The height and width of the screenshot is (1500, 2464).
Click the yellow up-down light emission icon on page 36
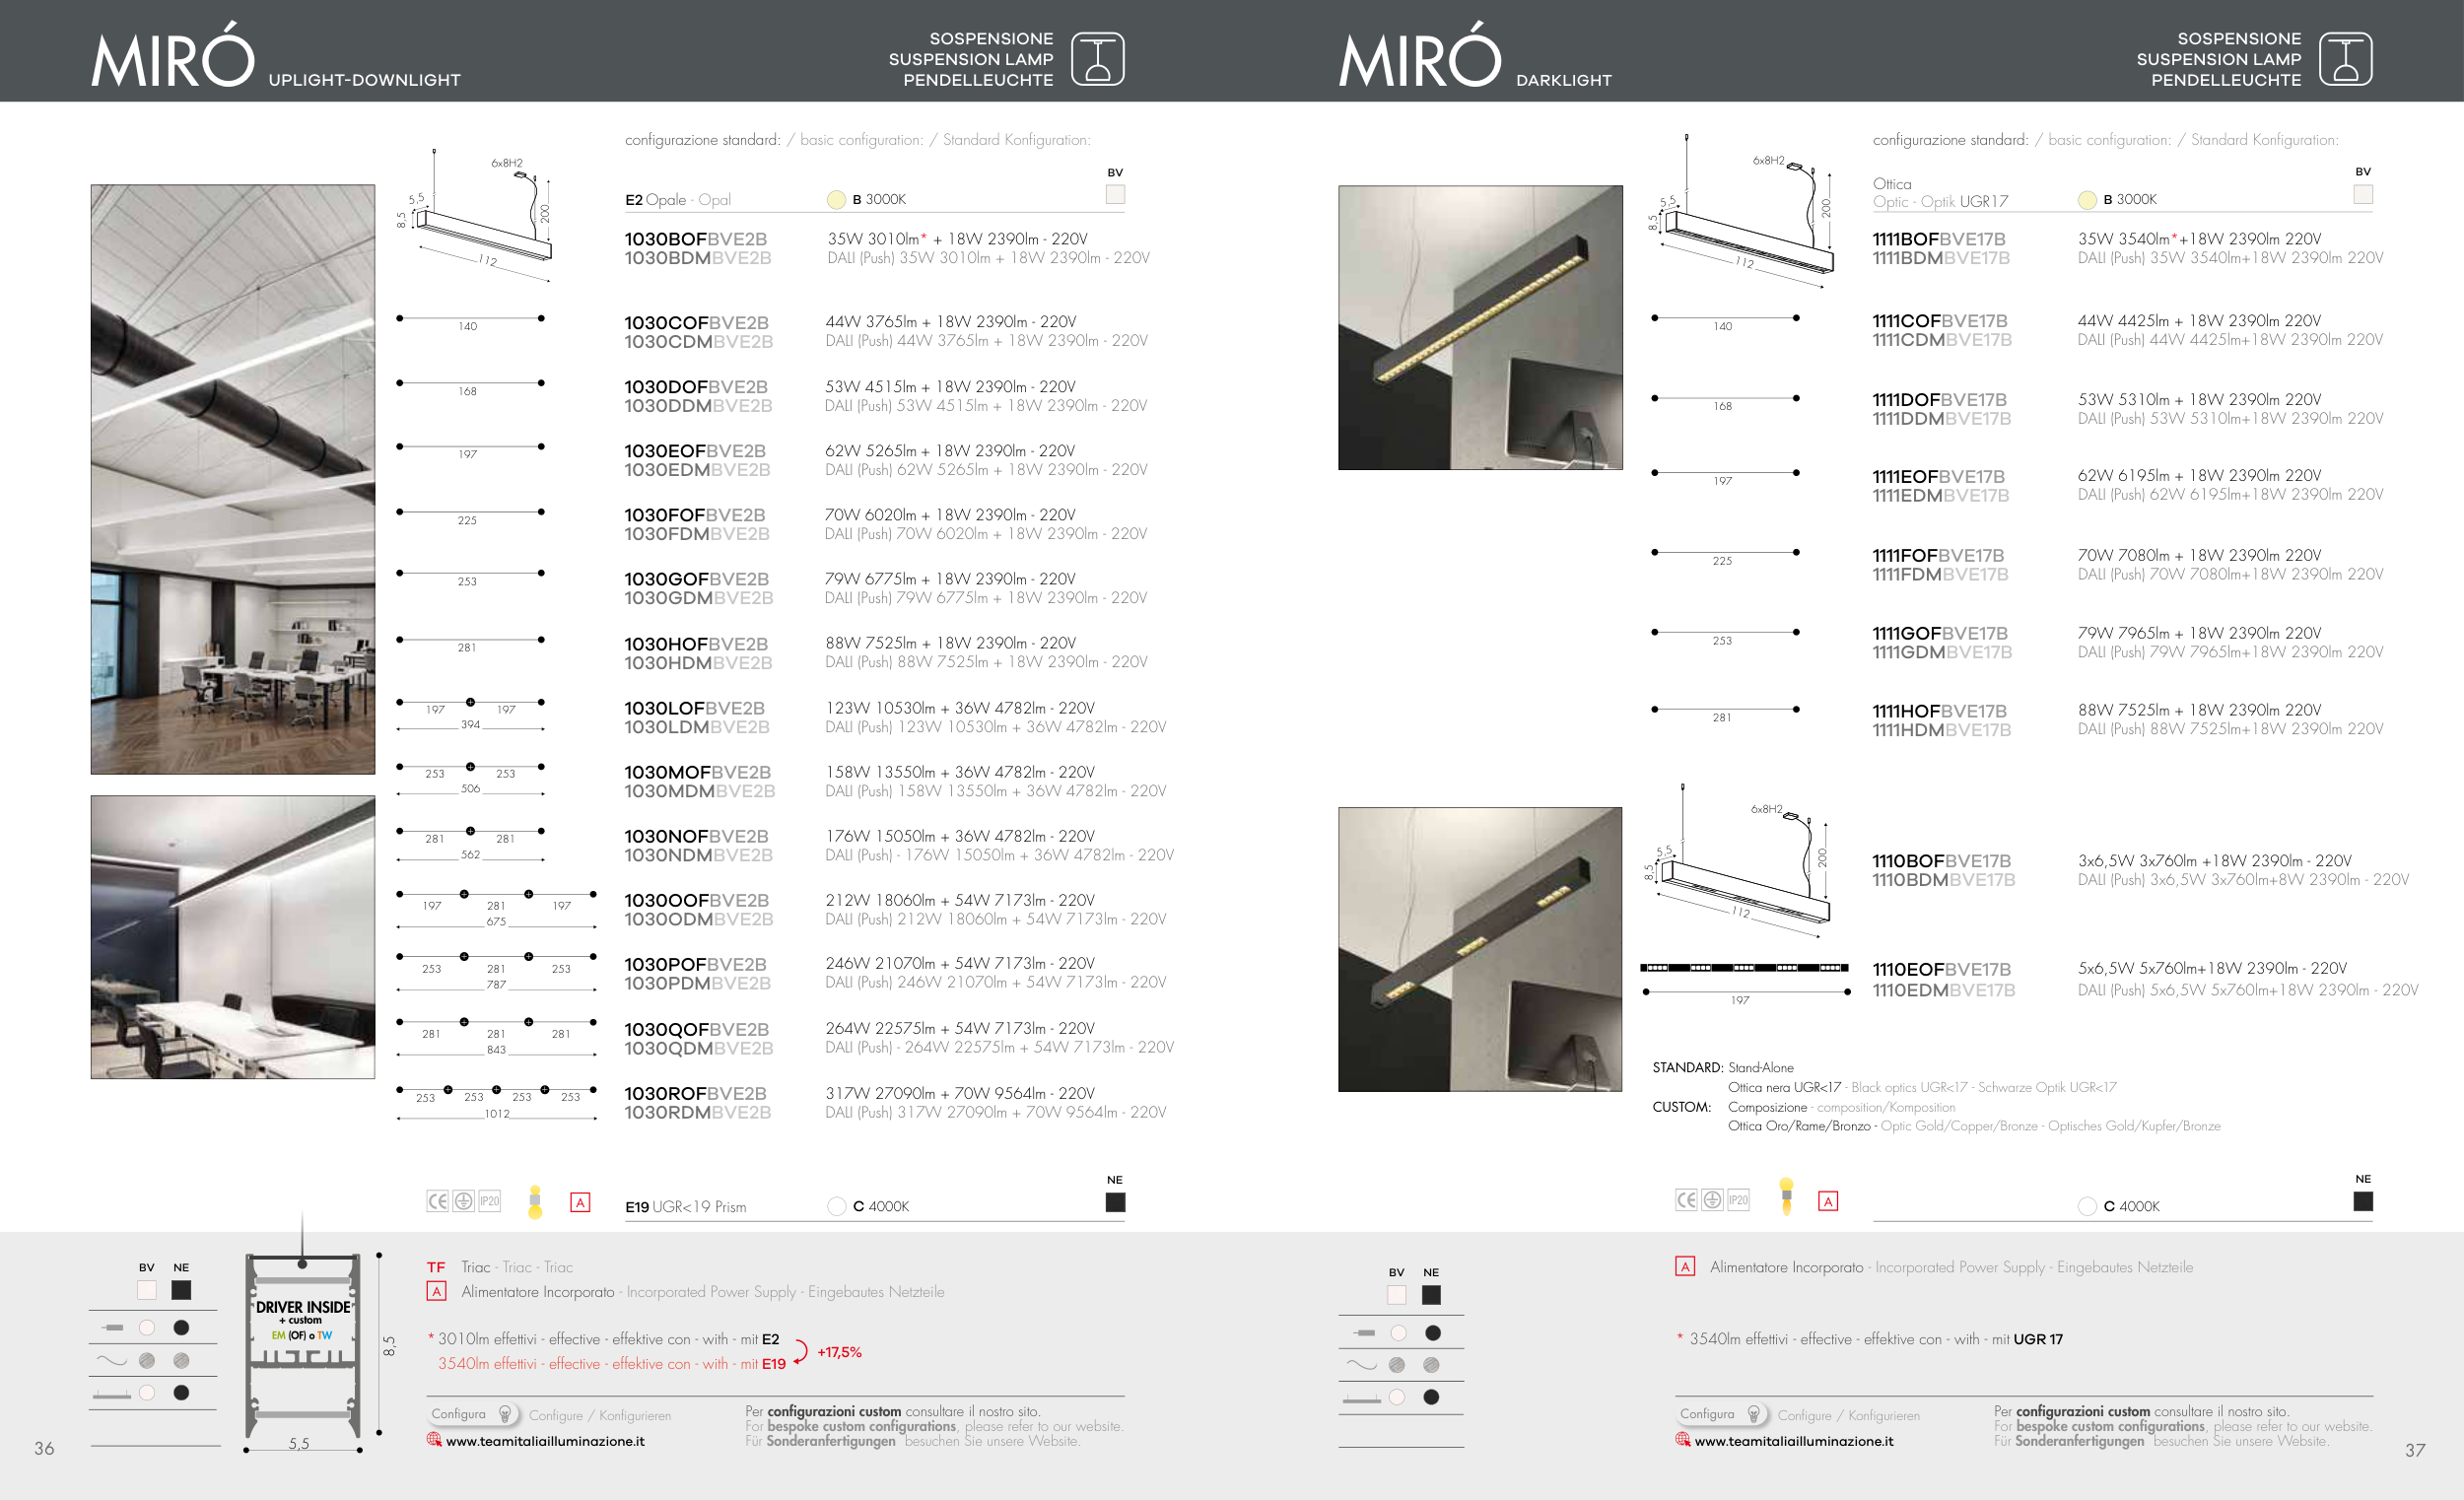pyautogui.click(x=535, y=1201)
